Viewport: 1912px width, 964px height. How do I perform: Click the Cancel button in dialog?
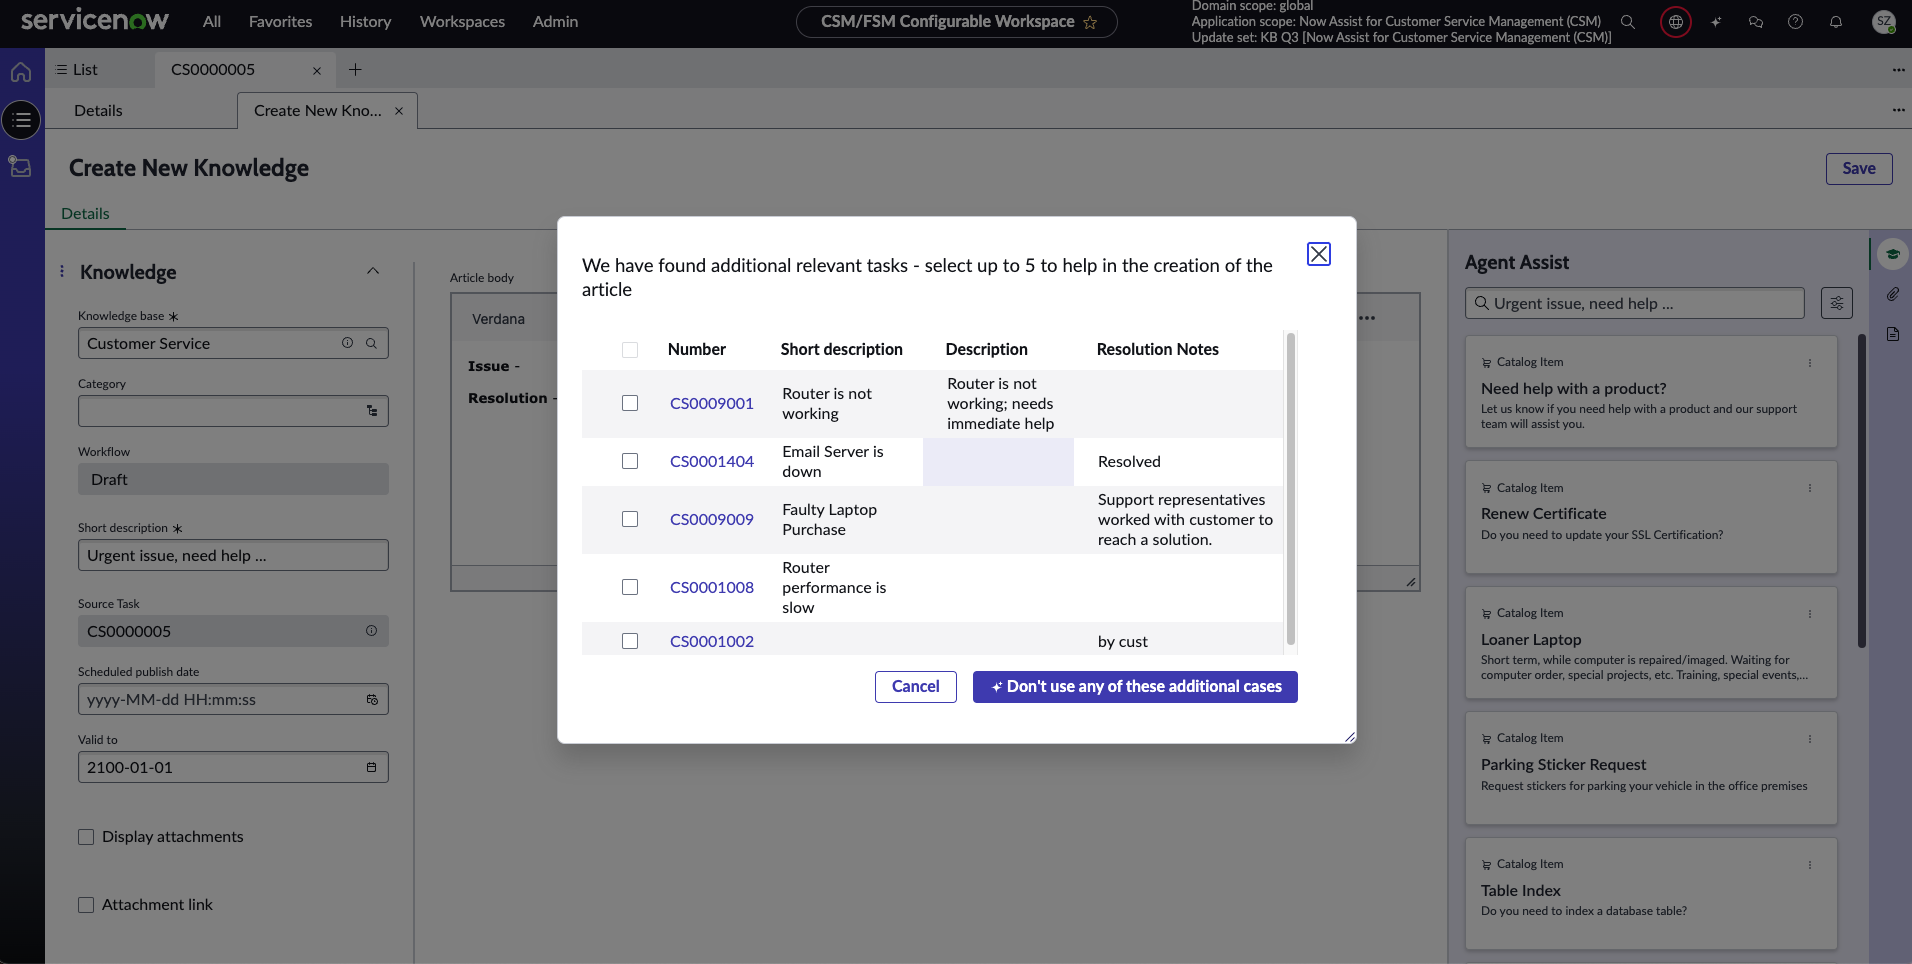point(916,687)
